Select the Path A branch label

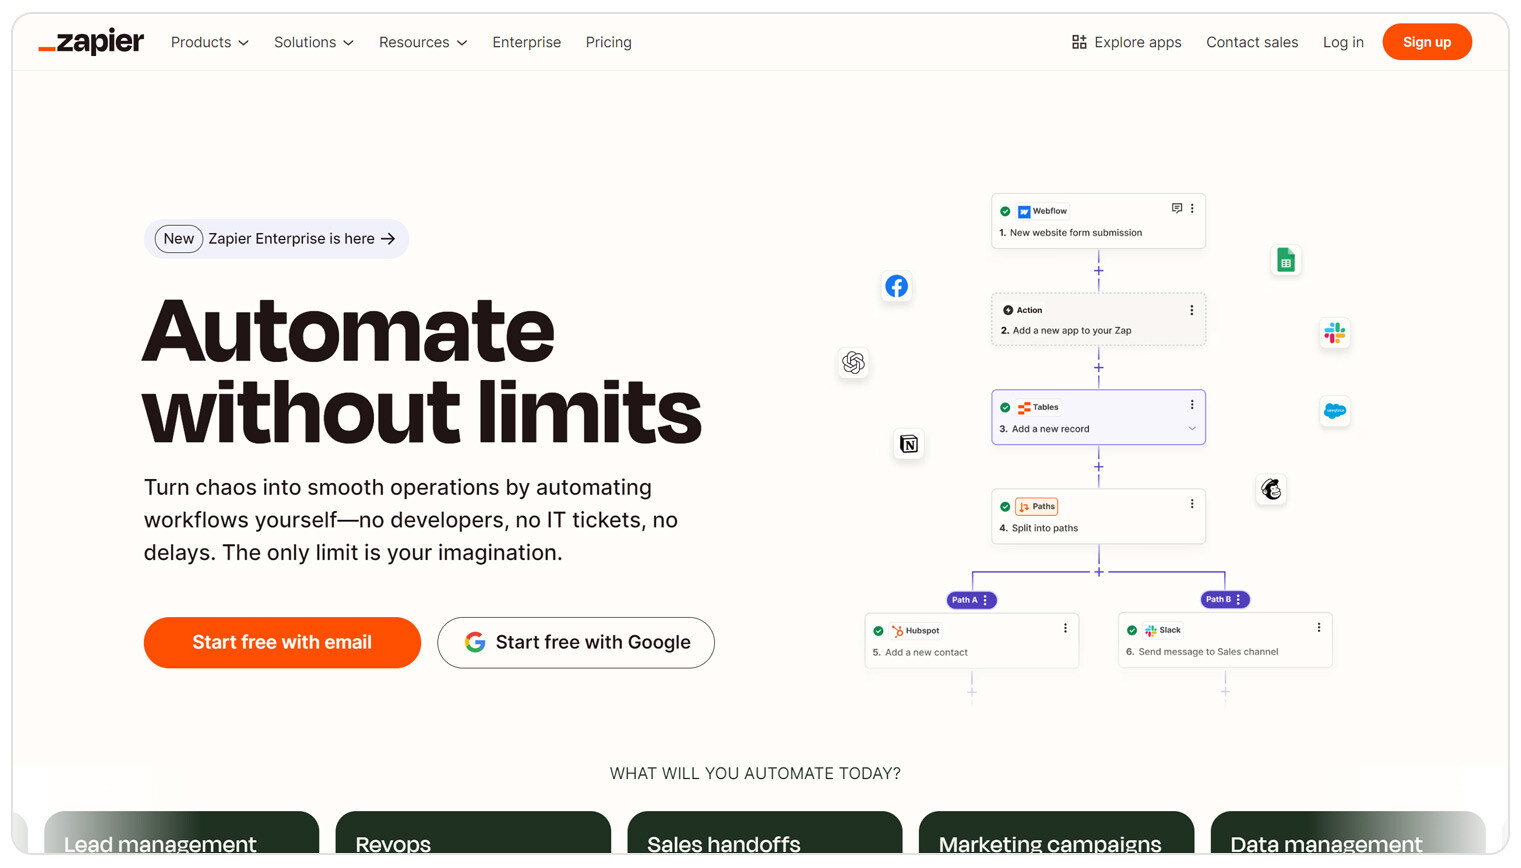click(x=965, y=600)
